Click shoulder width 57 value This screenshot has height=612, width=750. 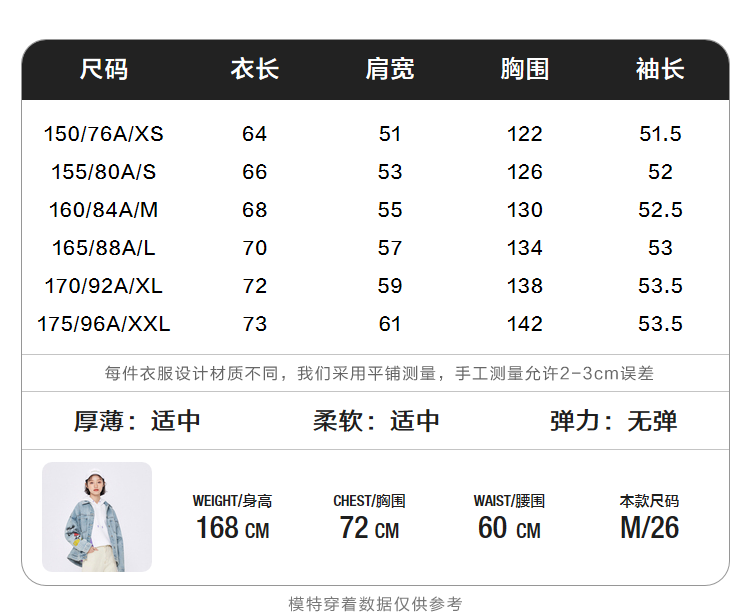coord(390,248)
